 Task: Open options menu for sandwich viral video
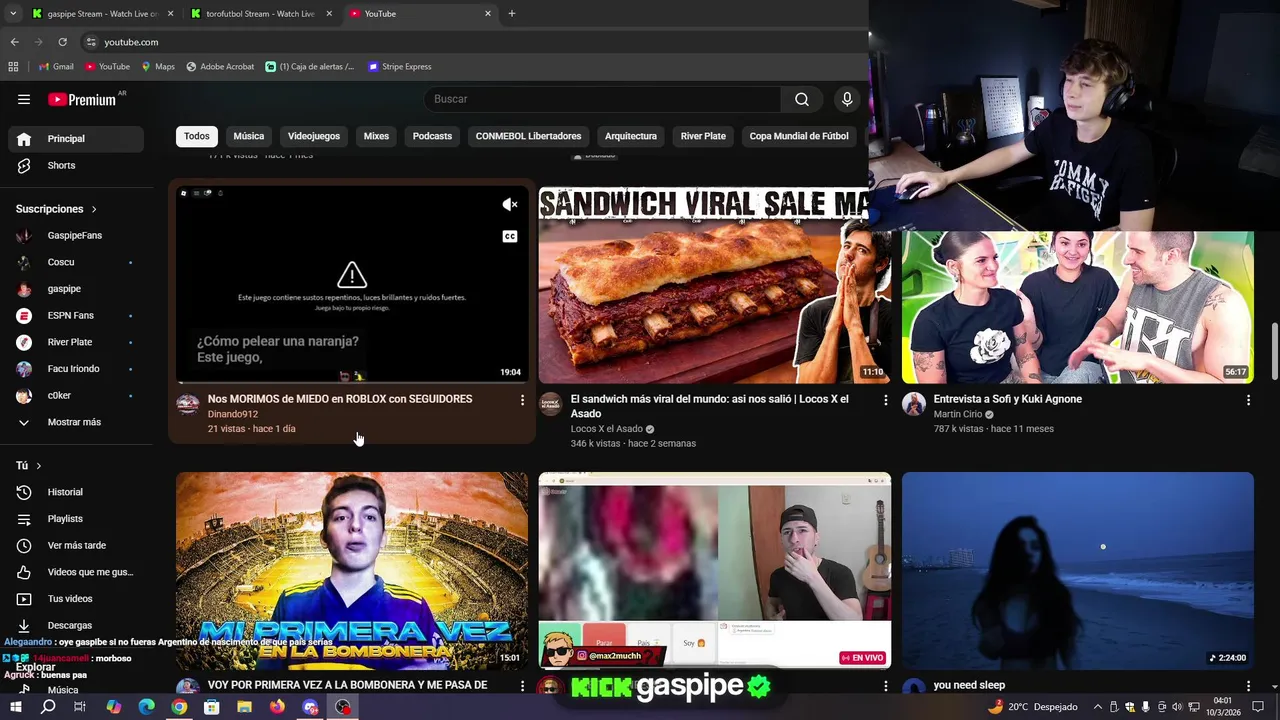point(885,400)
